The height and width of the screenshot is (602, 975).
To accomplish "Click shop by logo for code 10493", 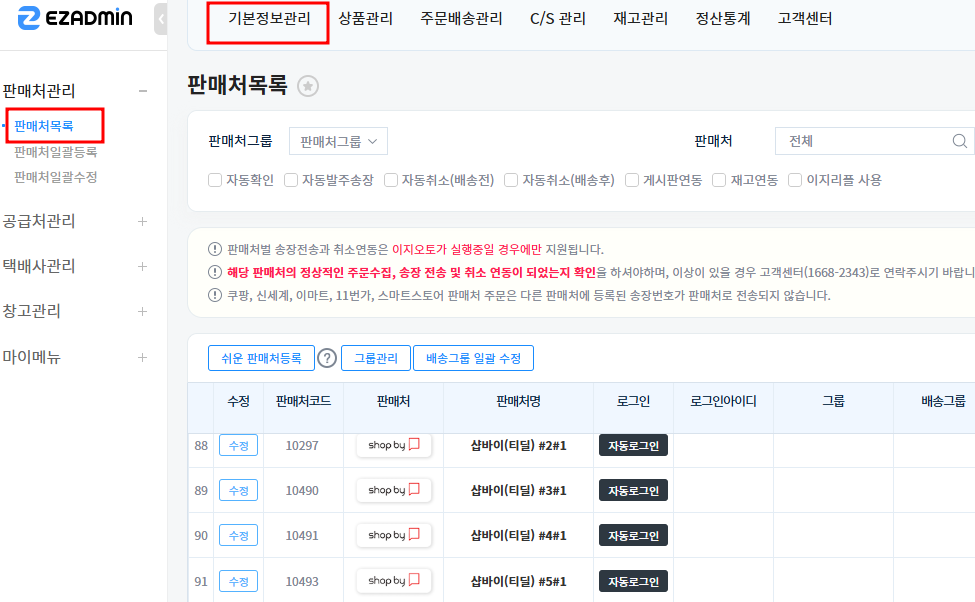I will 394,580.
